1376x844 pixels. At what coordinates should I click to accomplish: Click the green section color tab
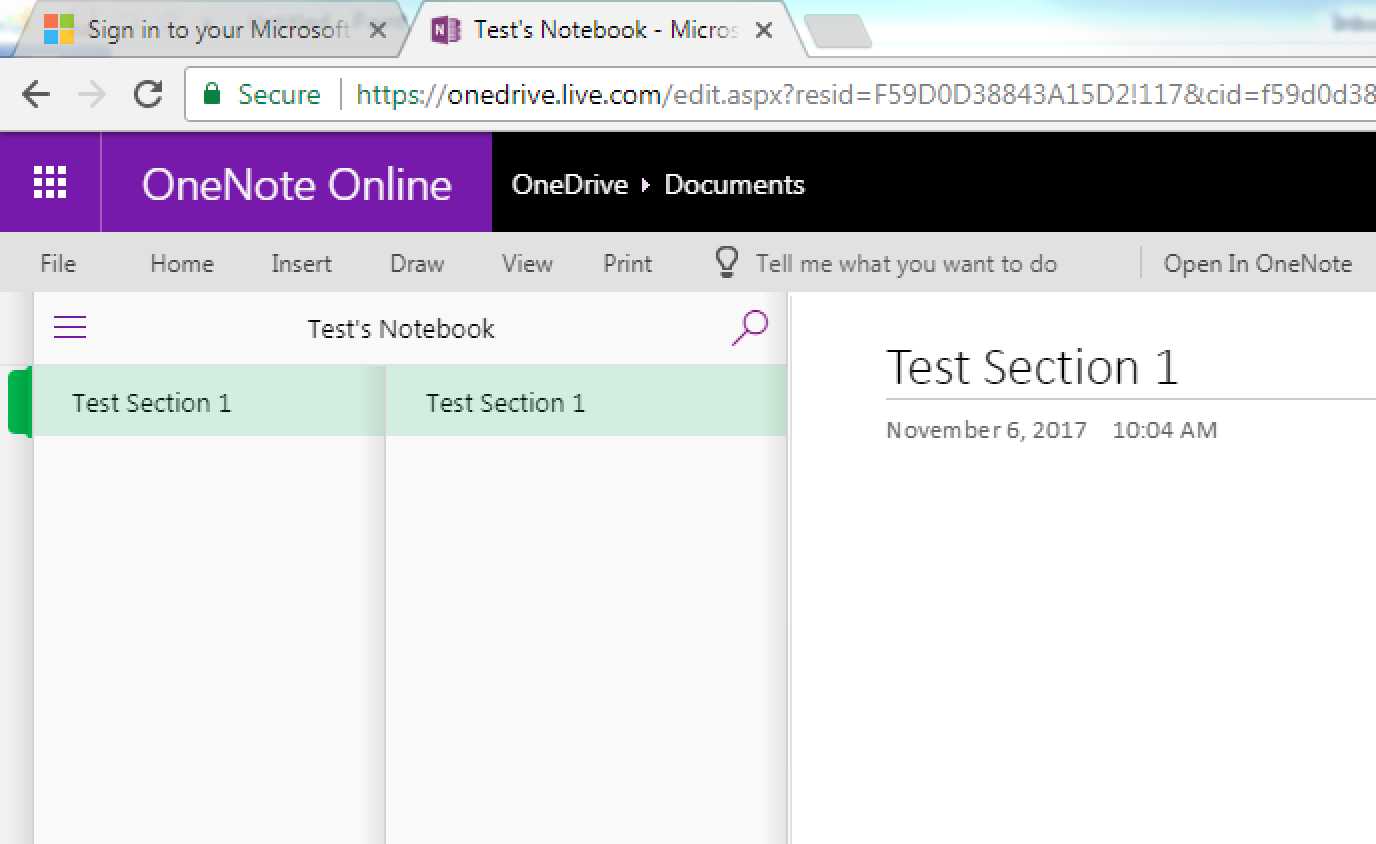[20, 401]
